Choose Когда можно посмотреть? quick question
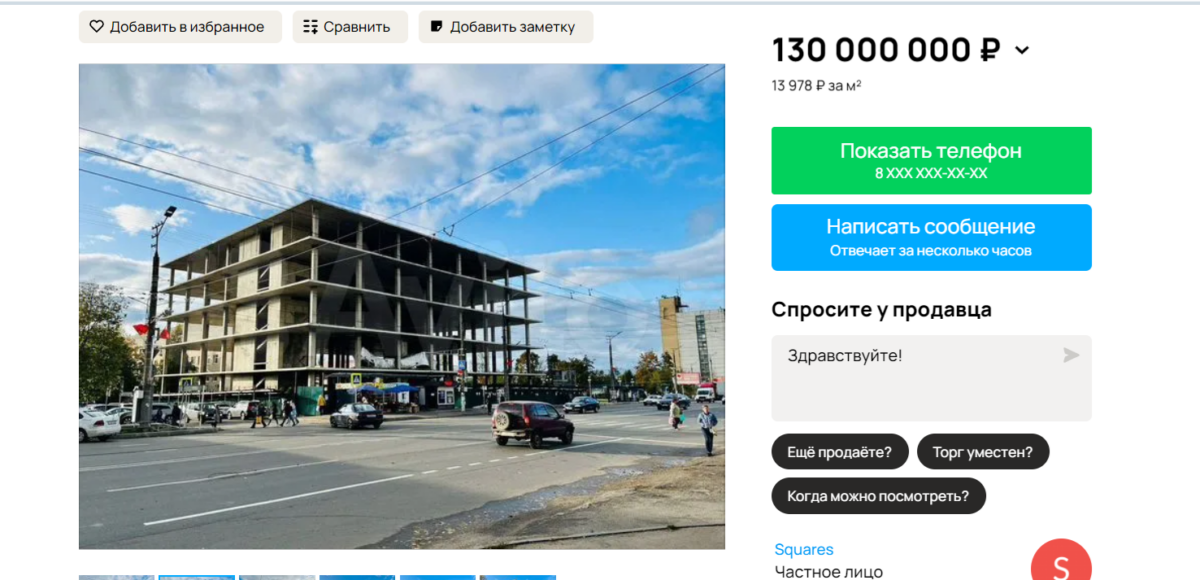The image size is (1200, 580). pos(878,496)
